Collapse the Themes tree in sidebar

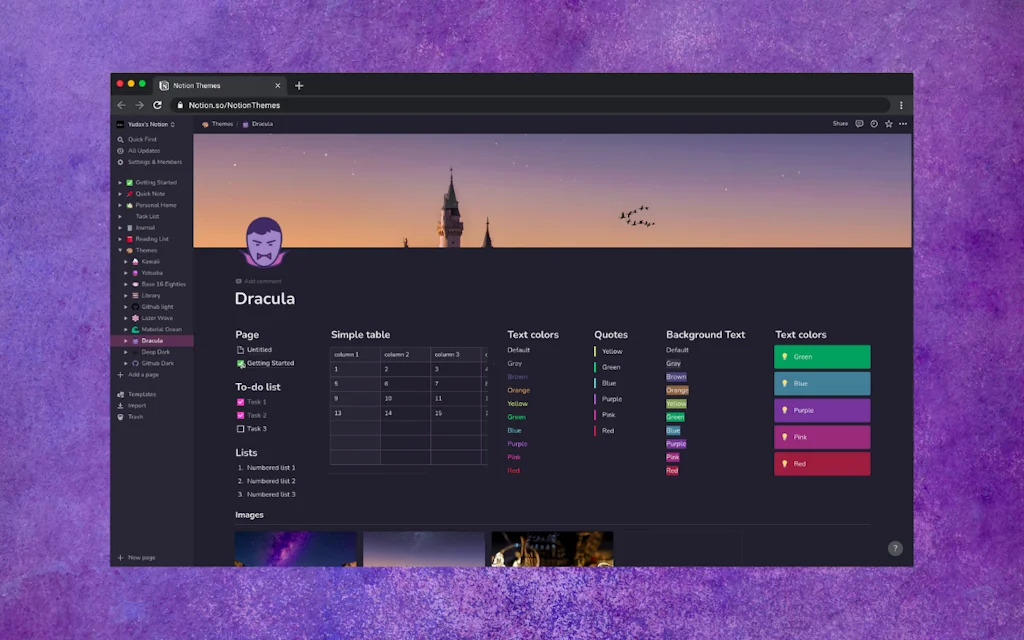[120, 250]
